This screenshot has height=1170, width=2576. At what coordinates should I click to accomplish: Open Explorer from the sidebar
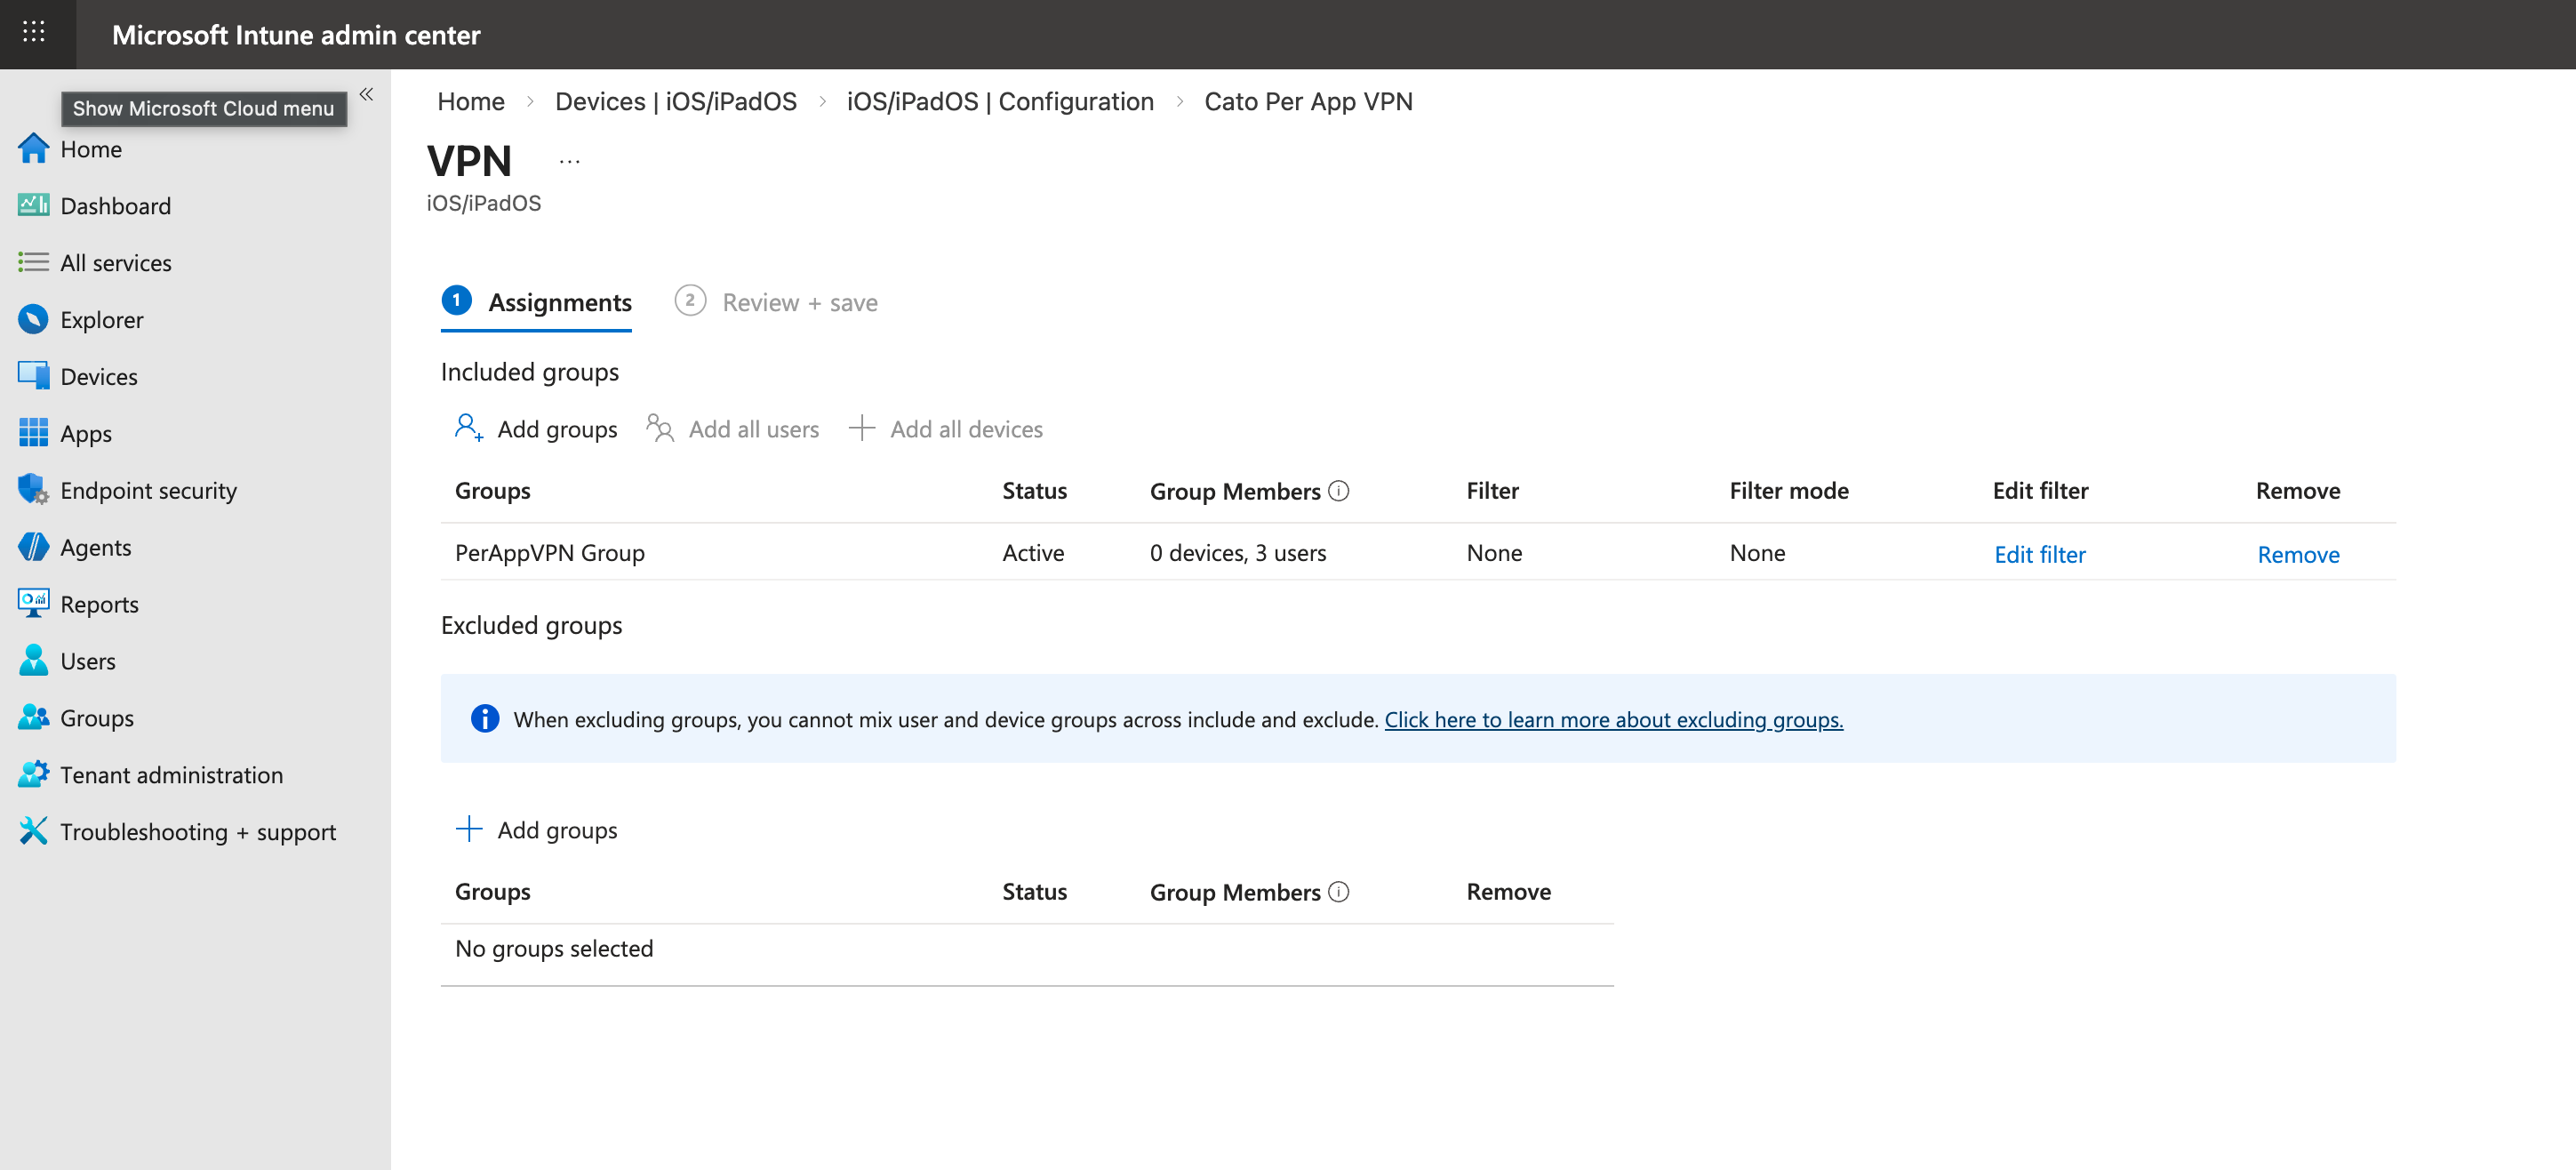[102, 320]
